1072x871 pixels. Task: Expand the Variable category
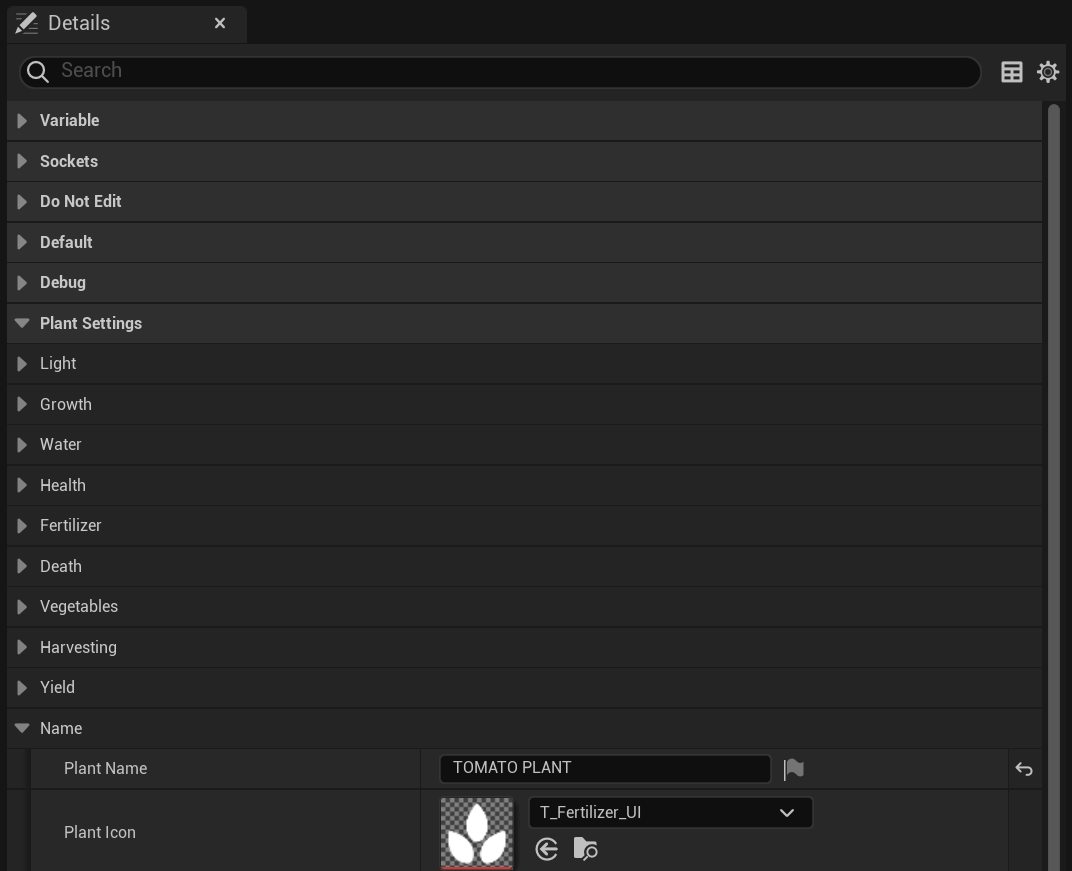[22, 121]
